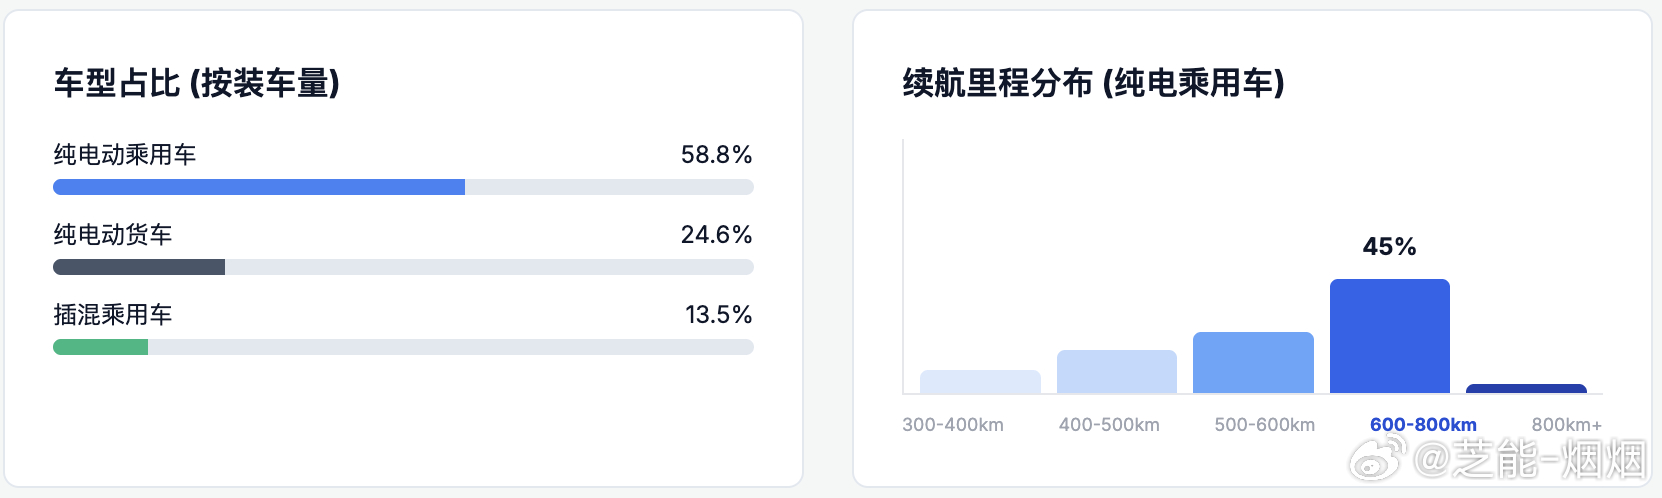1662x498 pixels.
Task: Click the 车型占比 (按装车量) card title
Action: tap(197, 83)
